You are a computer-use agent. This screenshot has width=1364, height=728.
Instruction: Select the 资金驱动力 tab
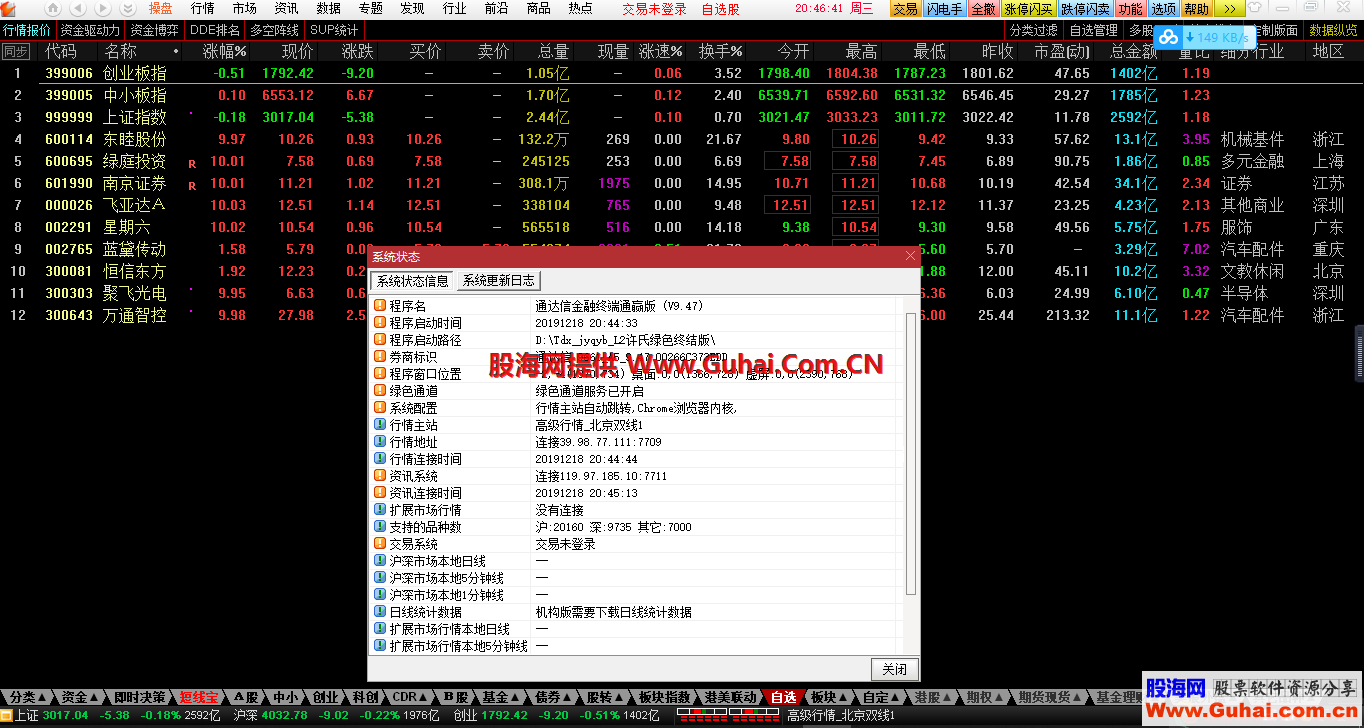click(x=90, y=30)
